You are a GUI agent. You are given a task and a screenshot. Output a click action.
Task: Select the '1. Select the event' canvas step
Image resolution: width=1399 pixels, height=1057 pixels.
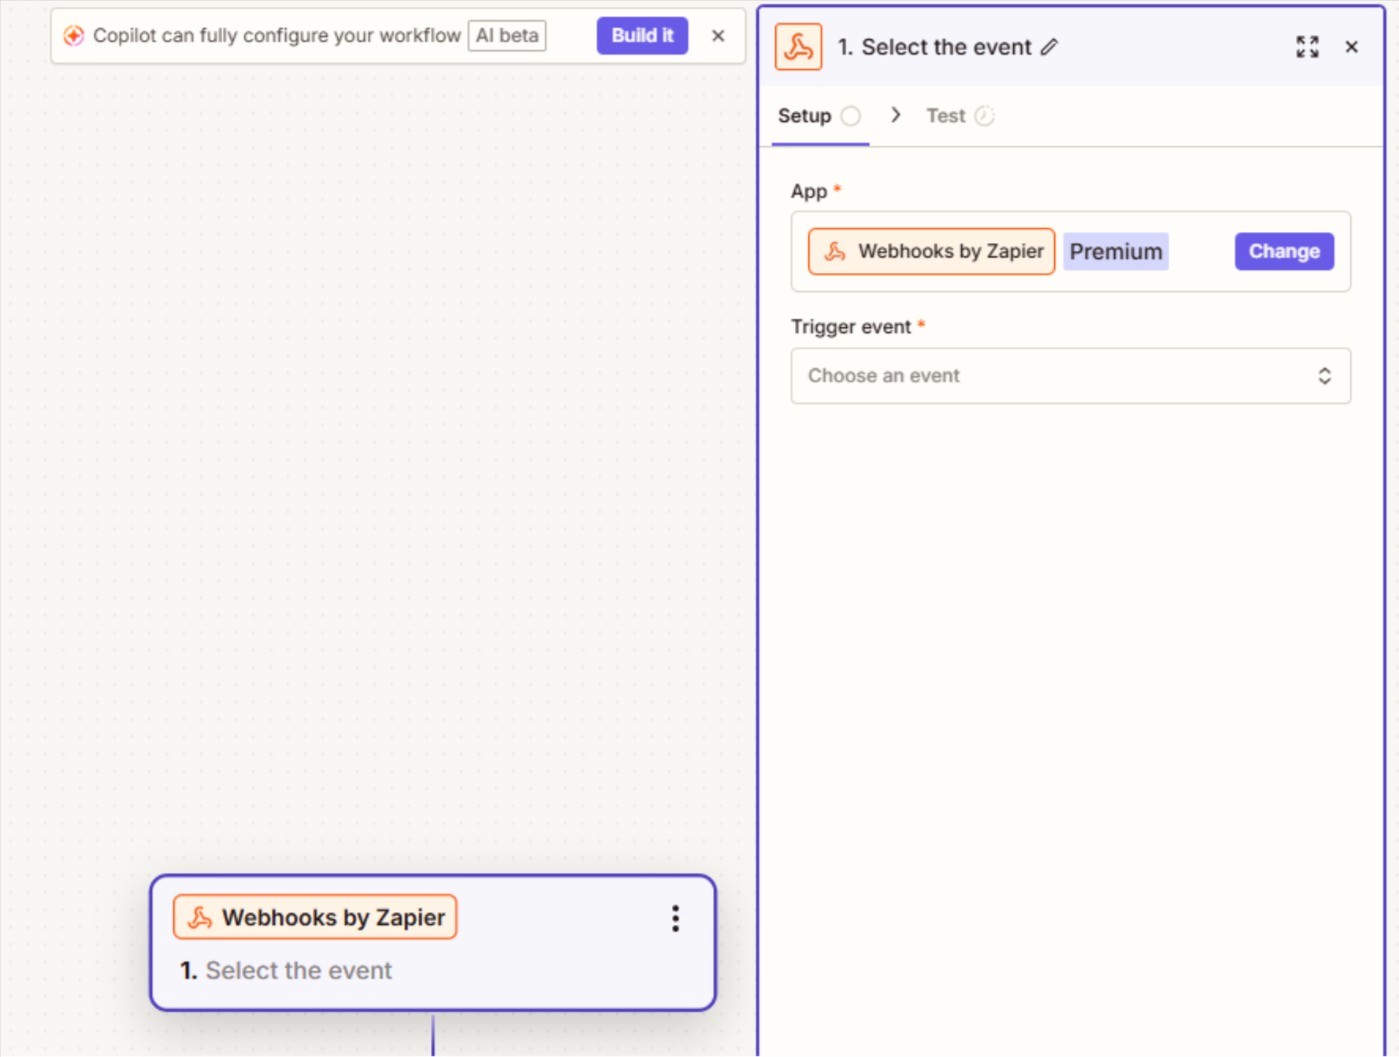433,943
